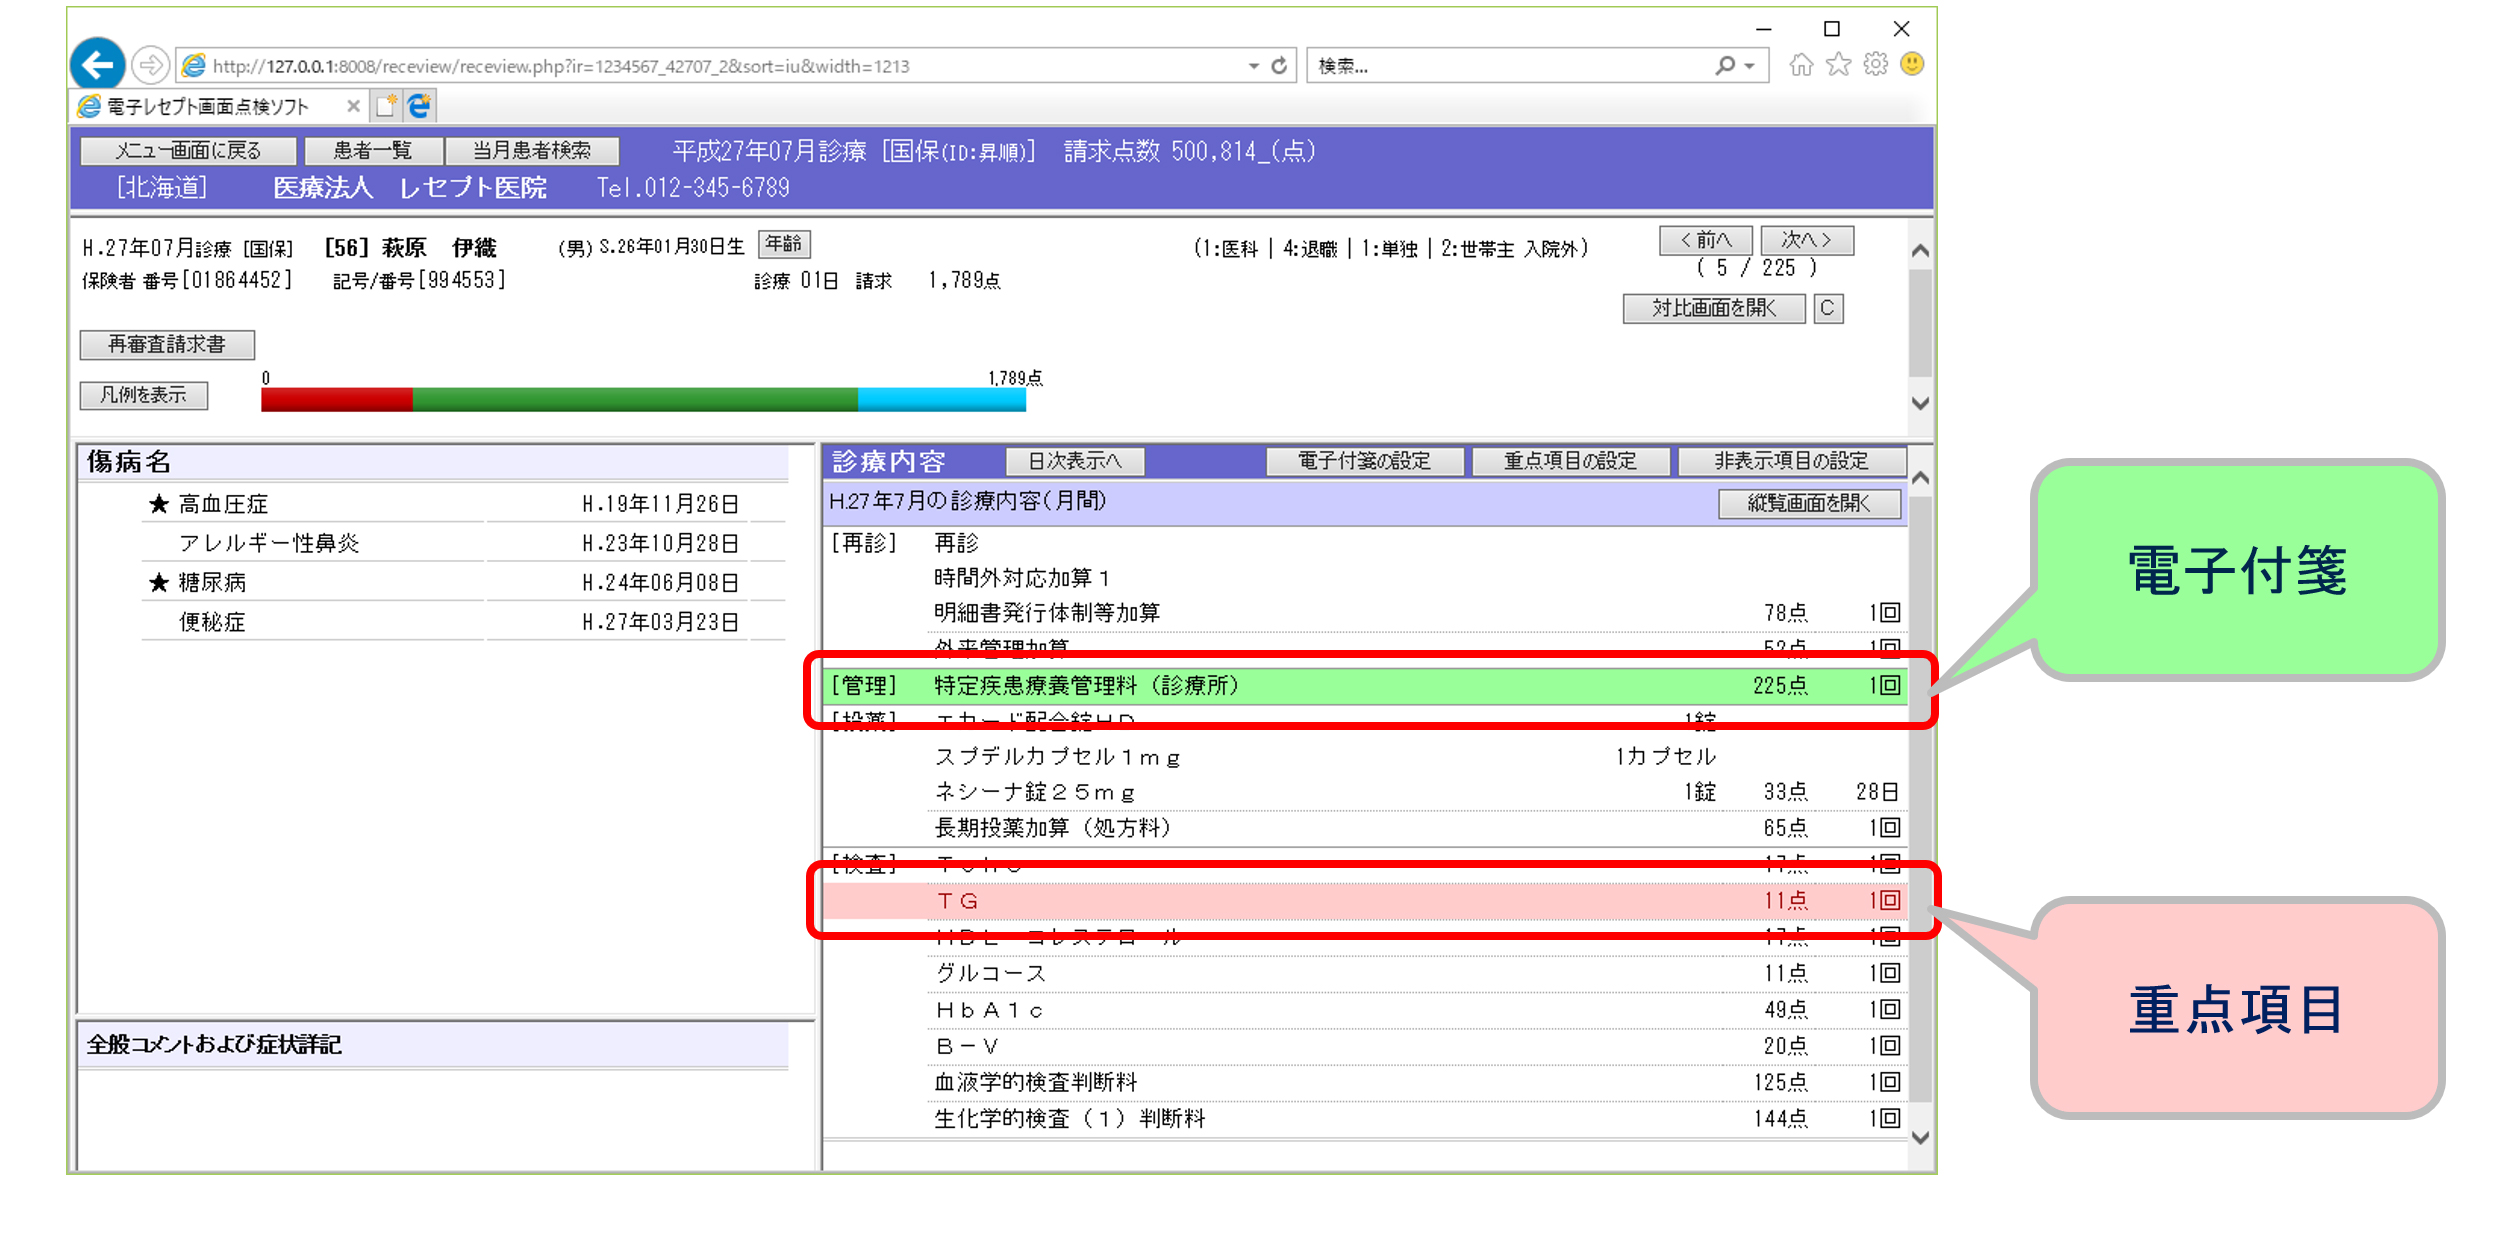Click the 傷病名 panel header
Viewport: 2502px width, 1260px height.
click(434, 462)
